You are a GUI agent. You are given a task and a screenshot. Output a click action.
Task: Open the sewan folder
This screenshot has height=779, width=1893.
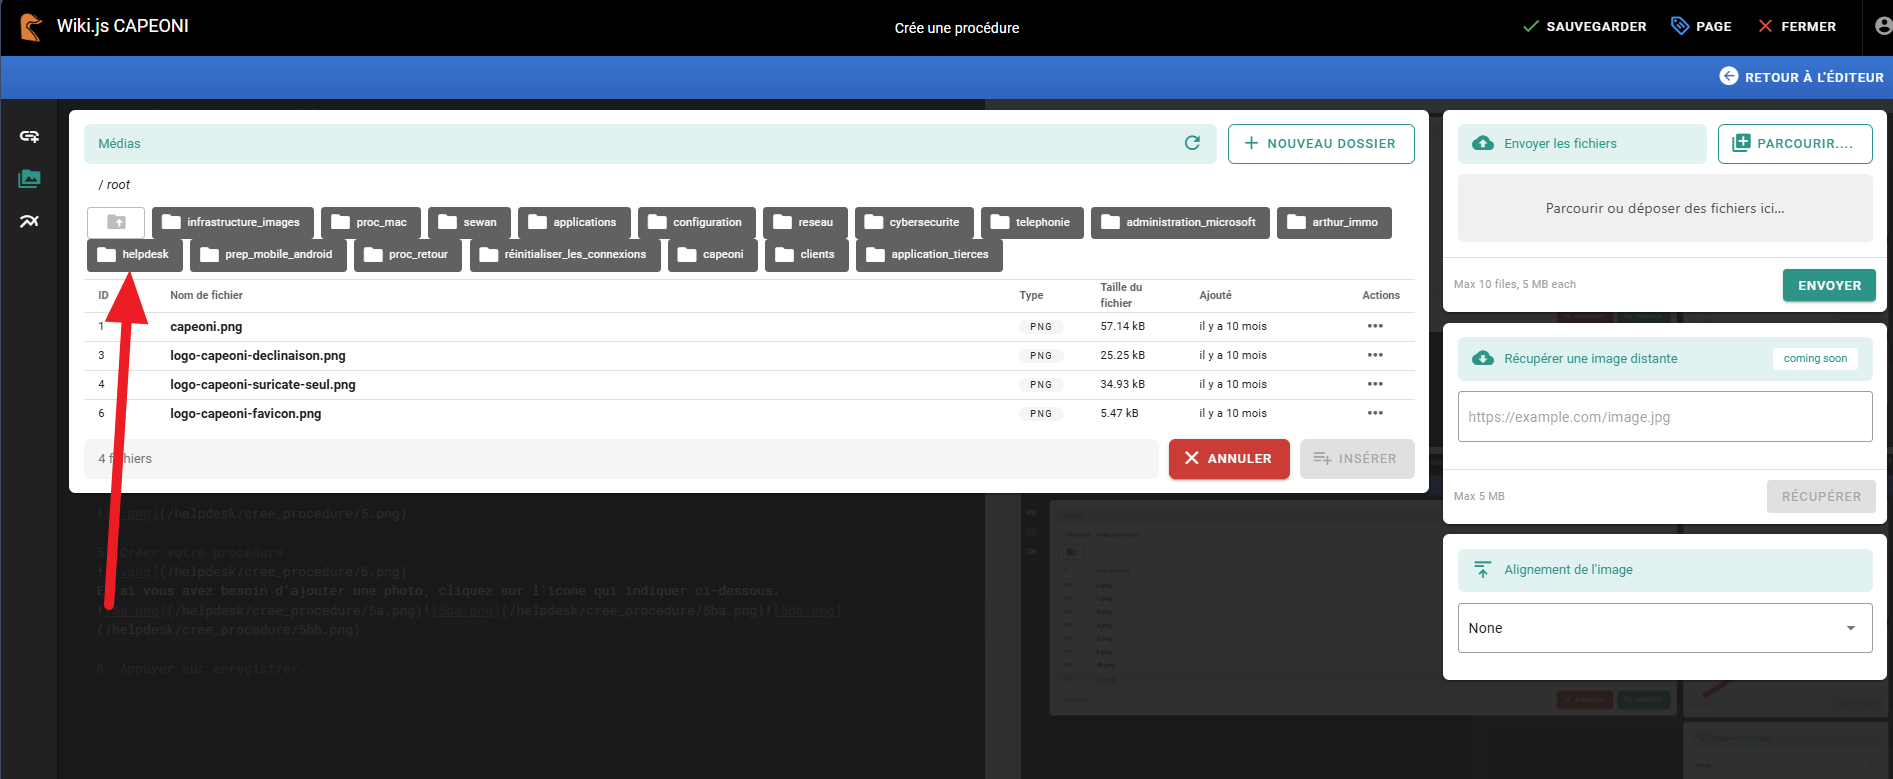tap(469, 222)
